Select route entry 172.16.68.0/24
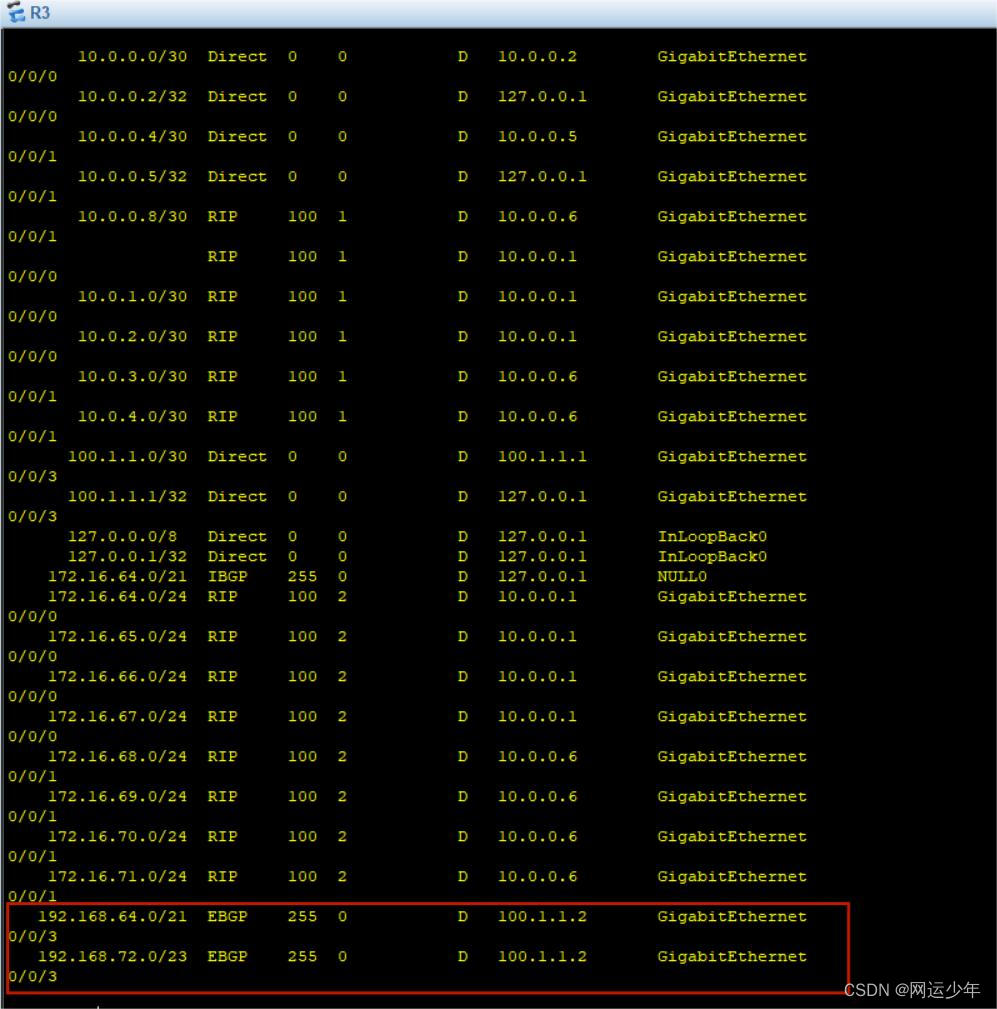Viewport: 997px width, 1009px height. pos(117,756)
